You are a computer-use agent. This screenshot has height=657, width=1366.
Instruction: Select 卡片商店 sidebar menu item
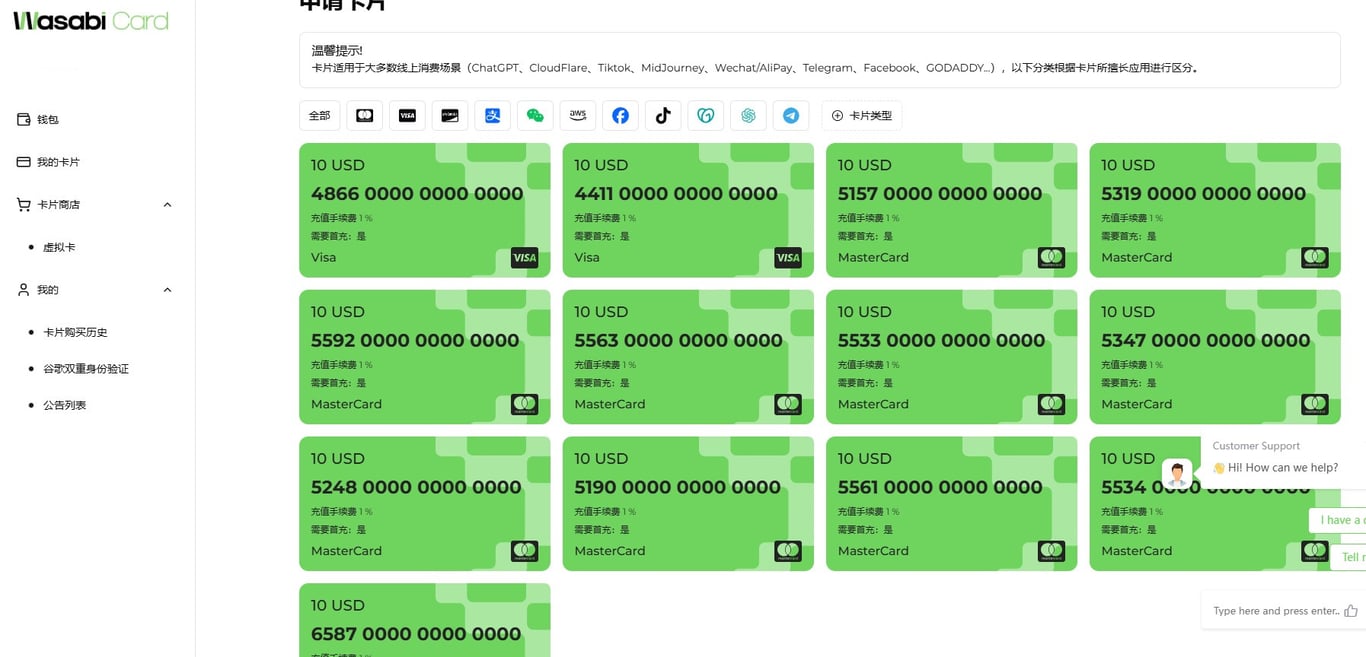click(58, 205)
